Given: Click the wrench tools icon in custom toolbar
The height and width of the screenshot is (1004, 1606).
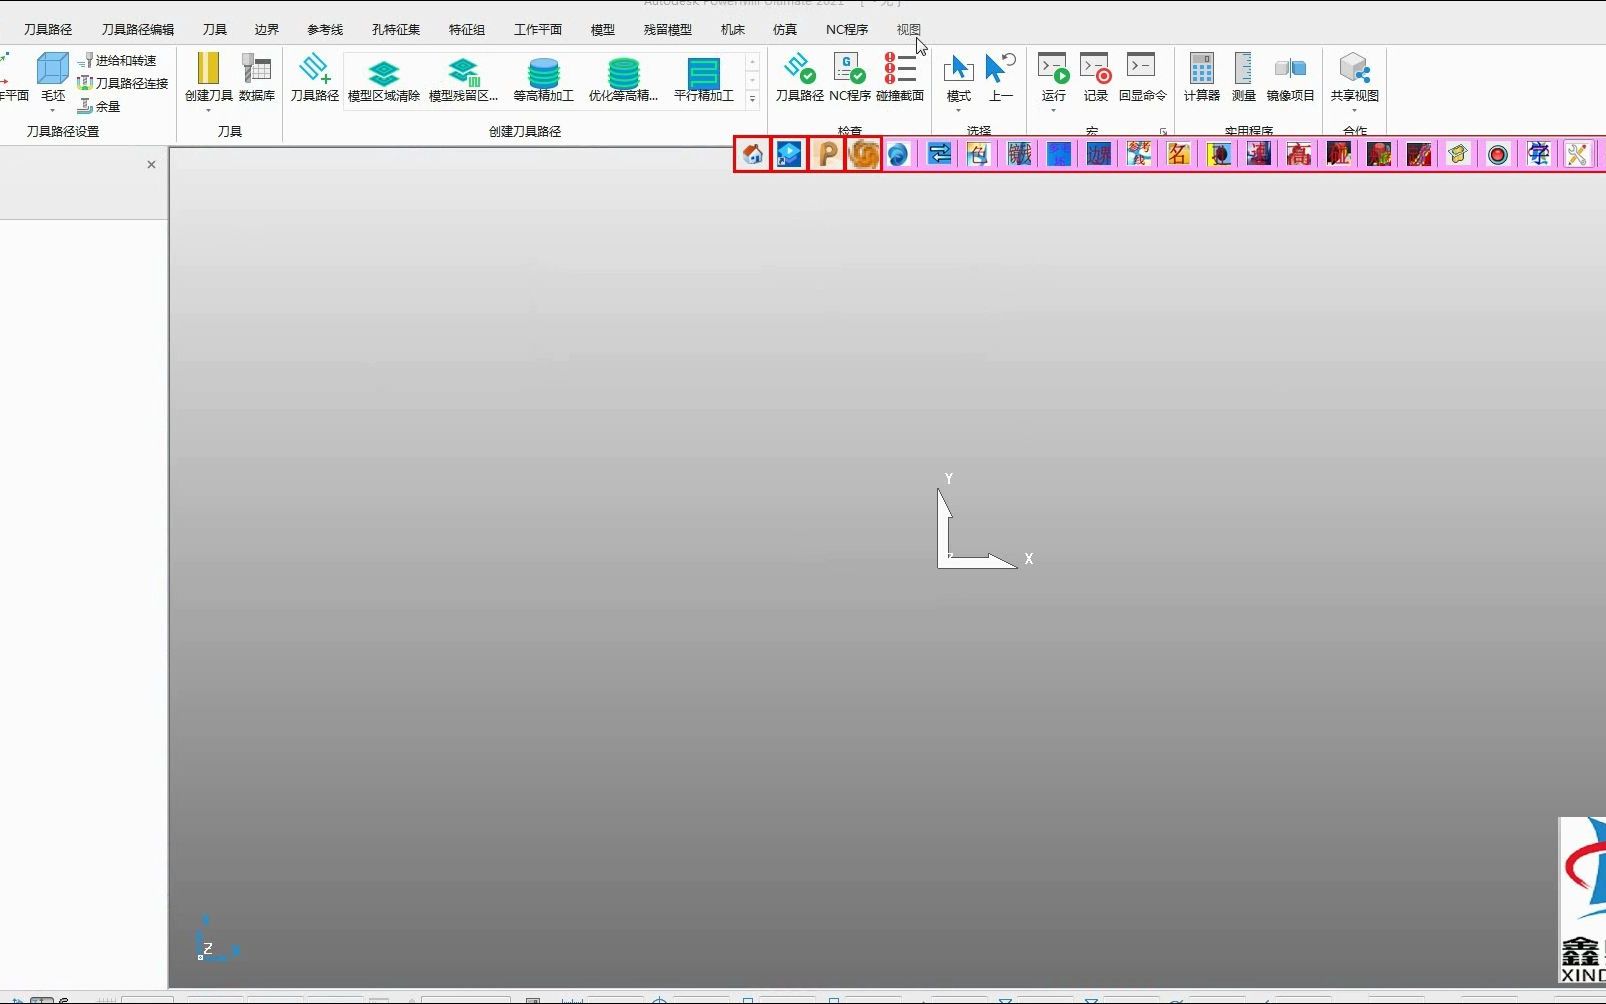Looking at the screenshot, I should pyautogui.click(x=1577, y=154).
